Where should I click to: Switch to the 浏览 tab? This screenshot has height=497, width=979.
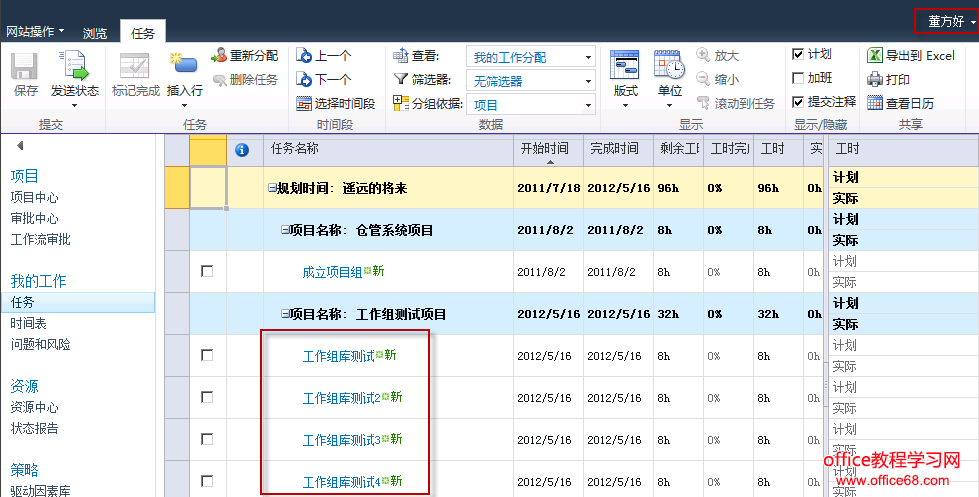(x=95, y=33)
